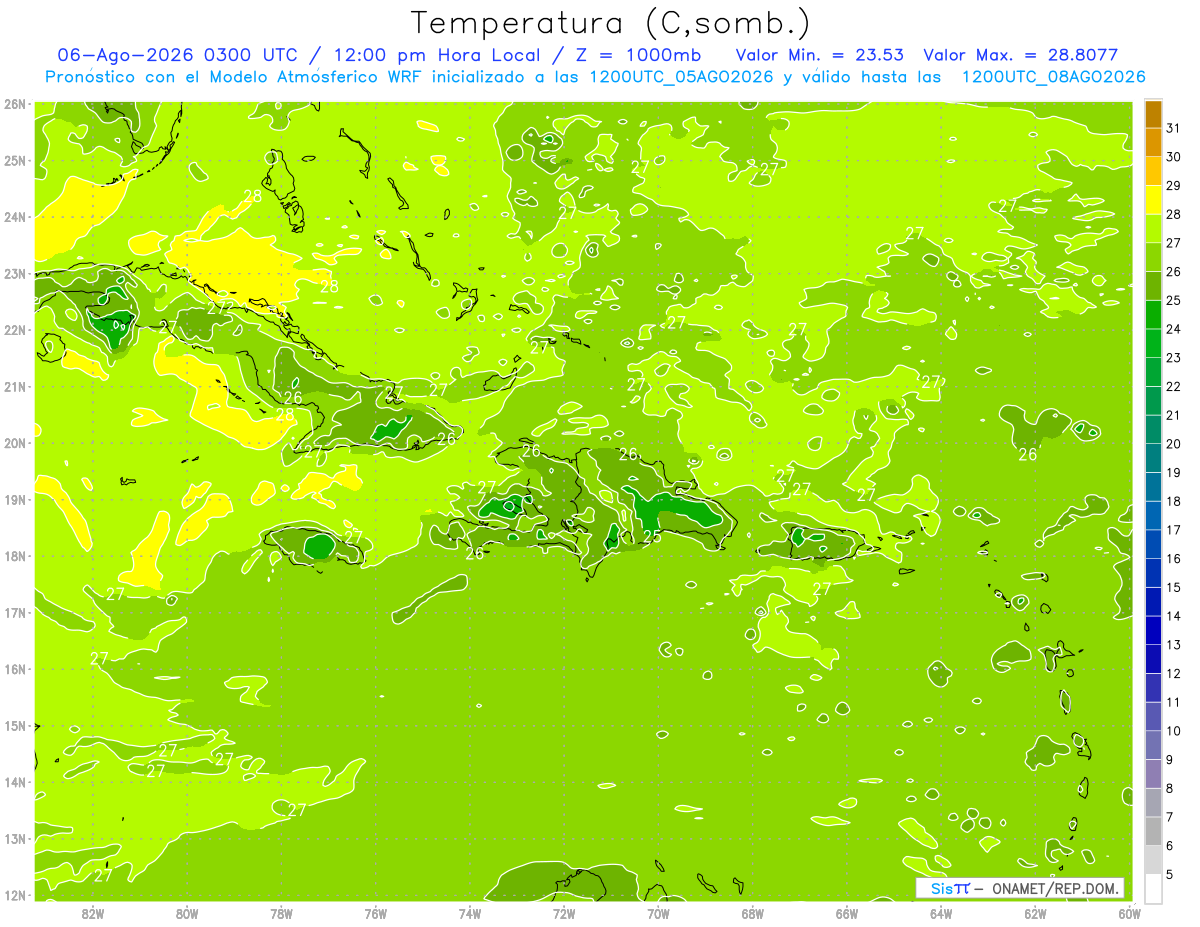Click the yellow legend segment between 28 and 29
Image resolution: width=1200 pixels, height=927 pixels.
(1153, 200)
